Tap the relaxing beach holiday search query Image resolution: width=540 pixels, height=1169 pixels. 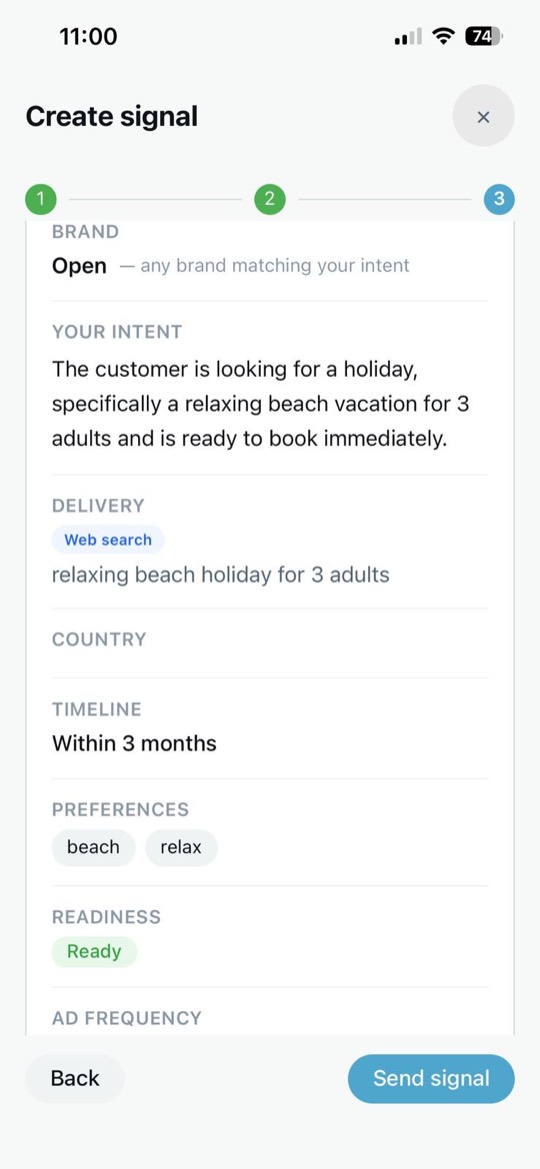click(220, 575)
